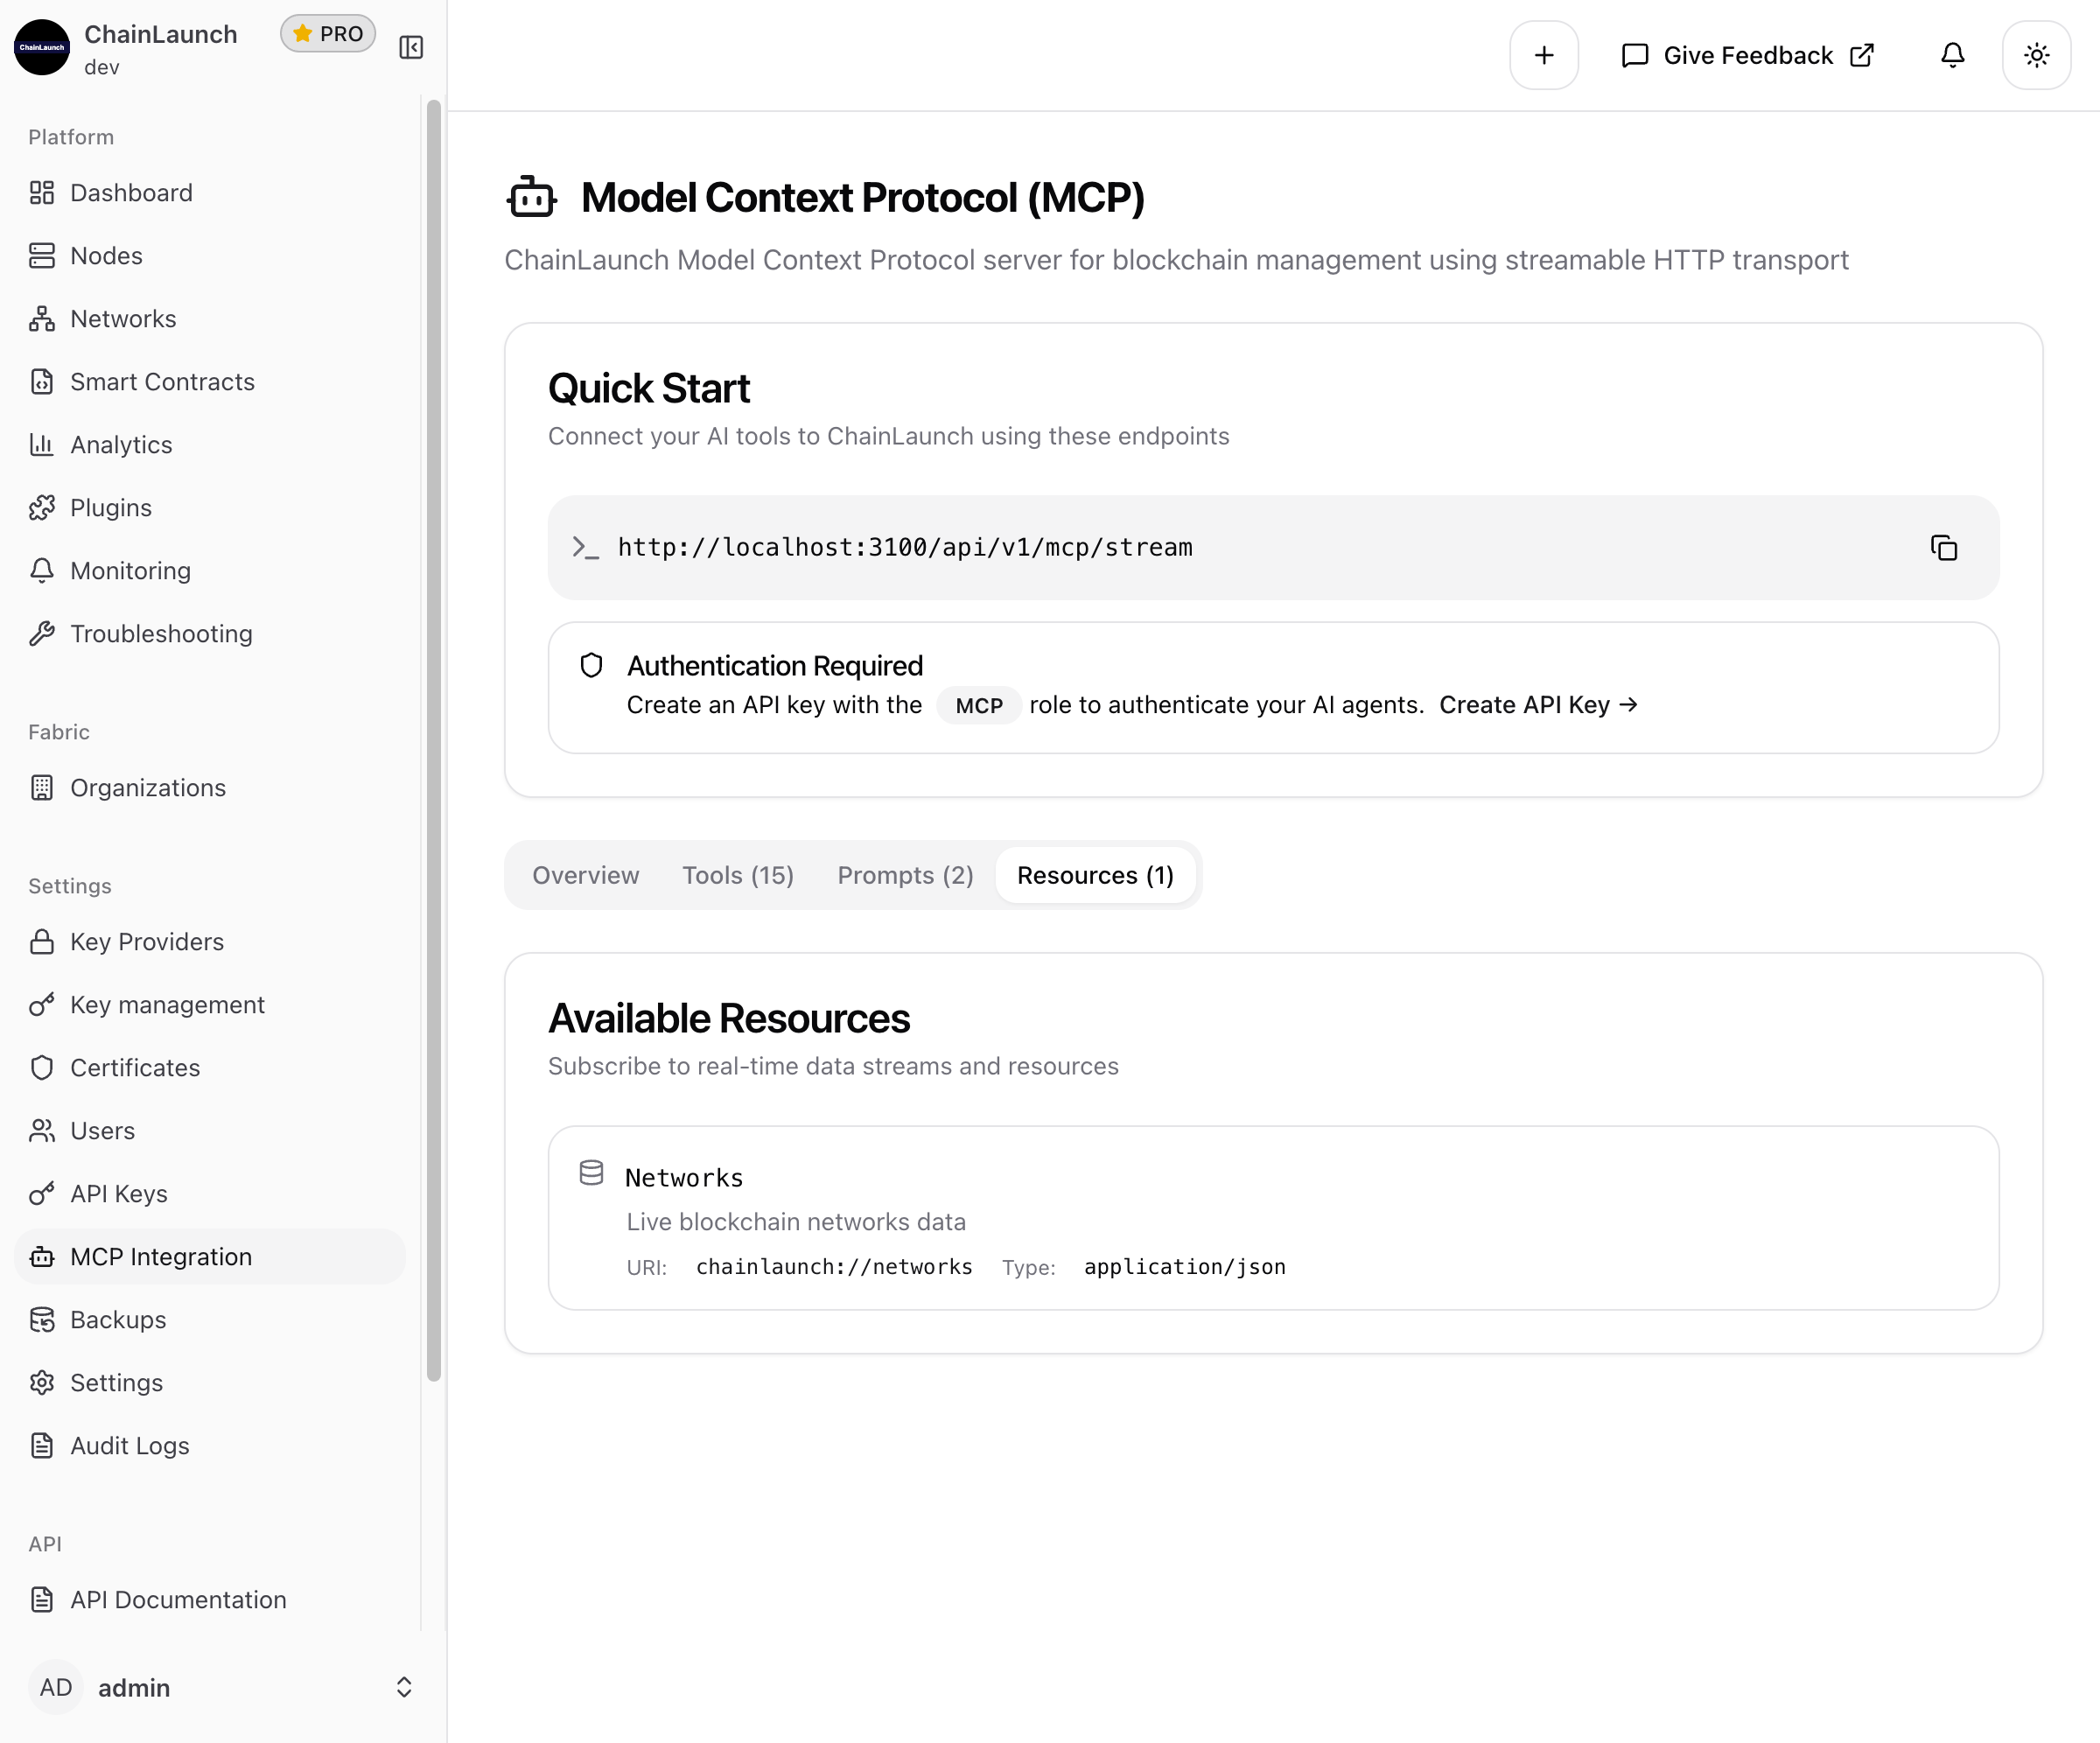Click Create API Key link
Screen dimensions: 2100x1743
pos(1537,705)
